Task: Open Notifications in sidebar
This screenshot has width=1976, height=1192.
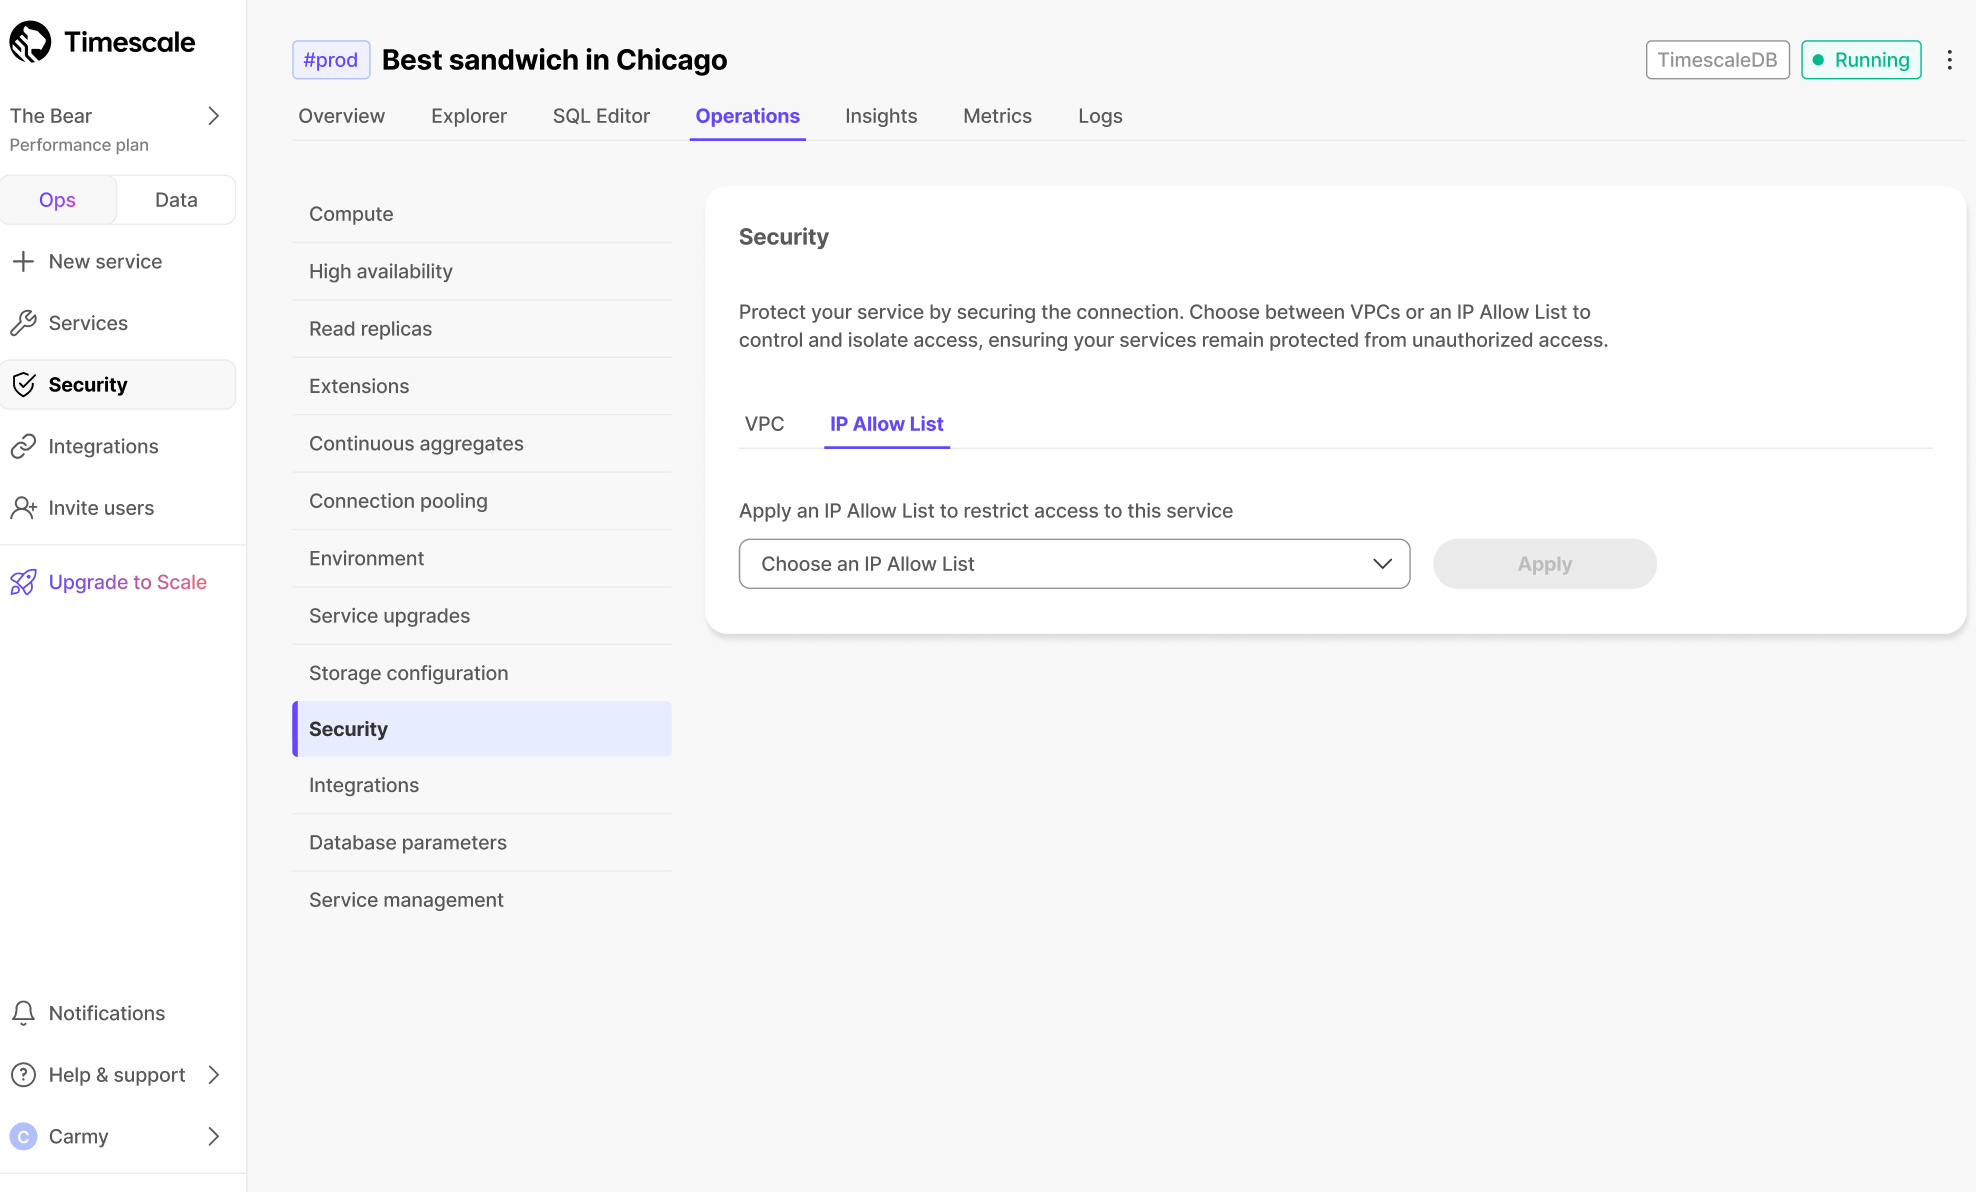Action: point(107,1013)
